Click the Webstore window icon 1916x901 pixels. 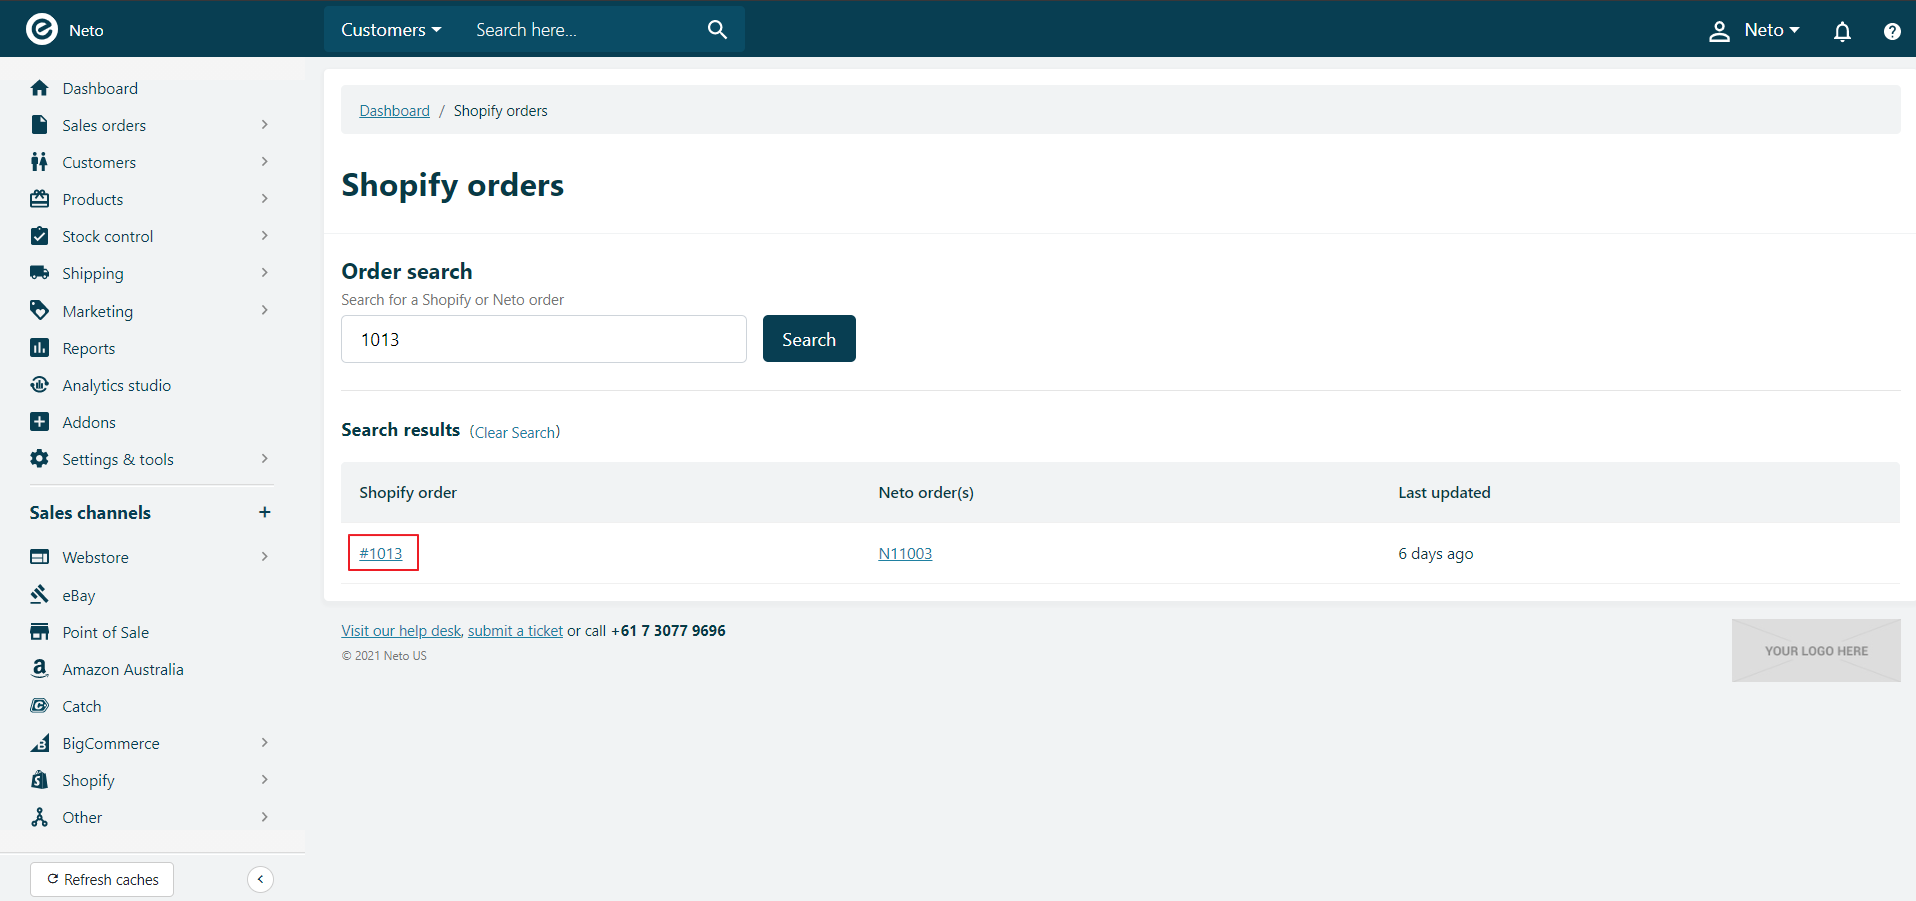click(x=39, y=557)
